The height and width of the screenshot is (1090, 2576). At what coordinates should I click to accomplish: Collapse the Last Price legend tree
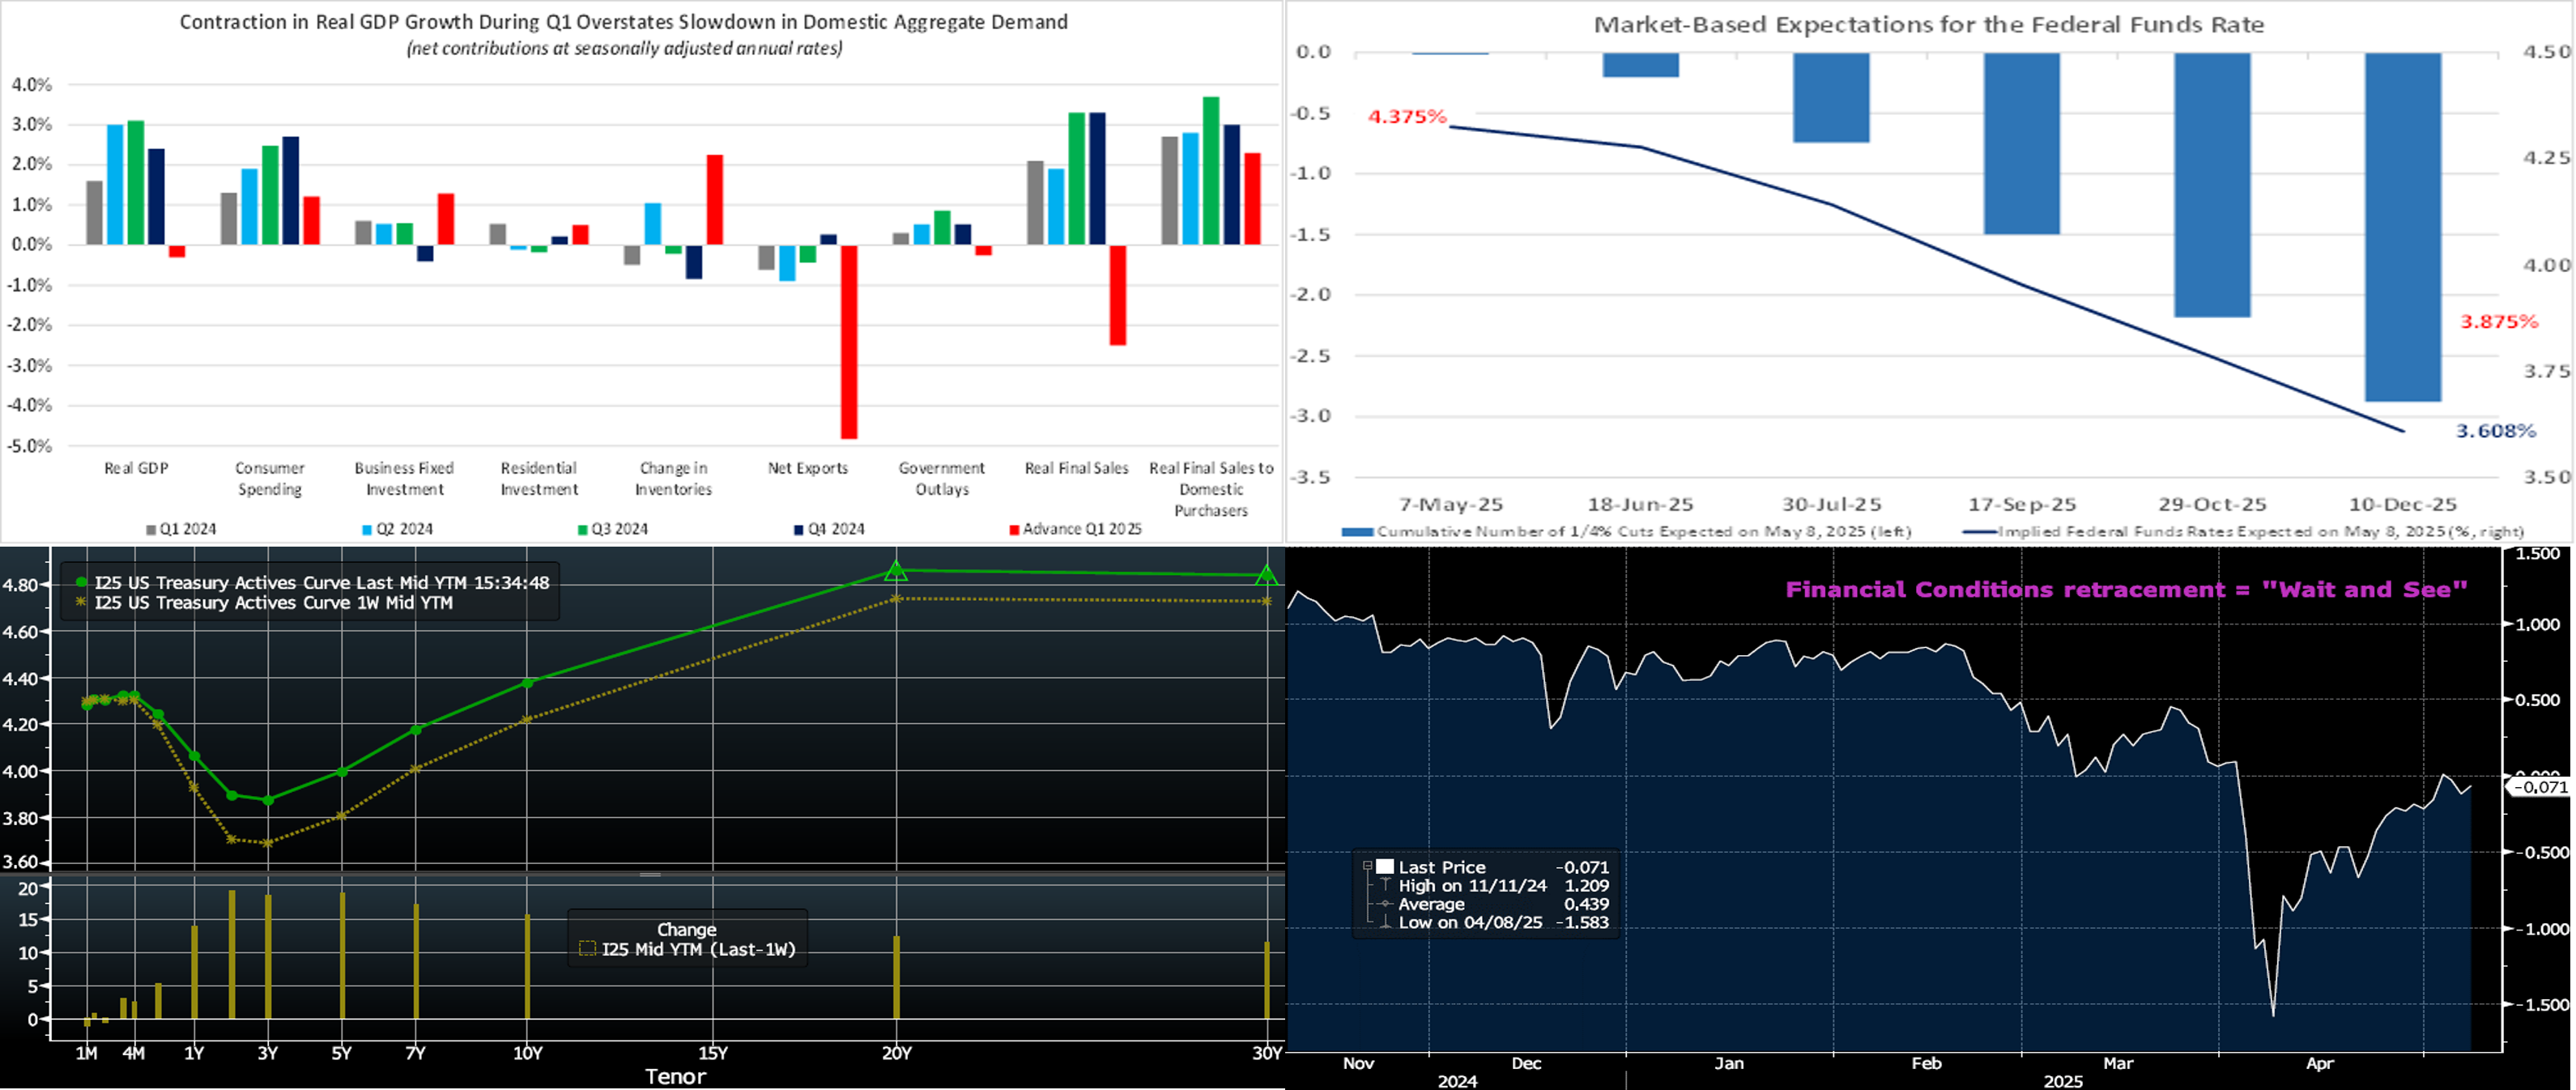click(x=1367, y=867)
